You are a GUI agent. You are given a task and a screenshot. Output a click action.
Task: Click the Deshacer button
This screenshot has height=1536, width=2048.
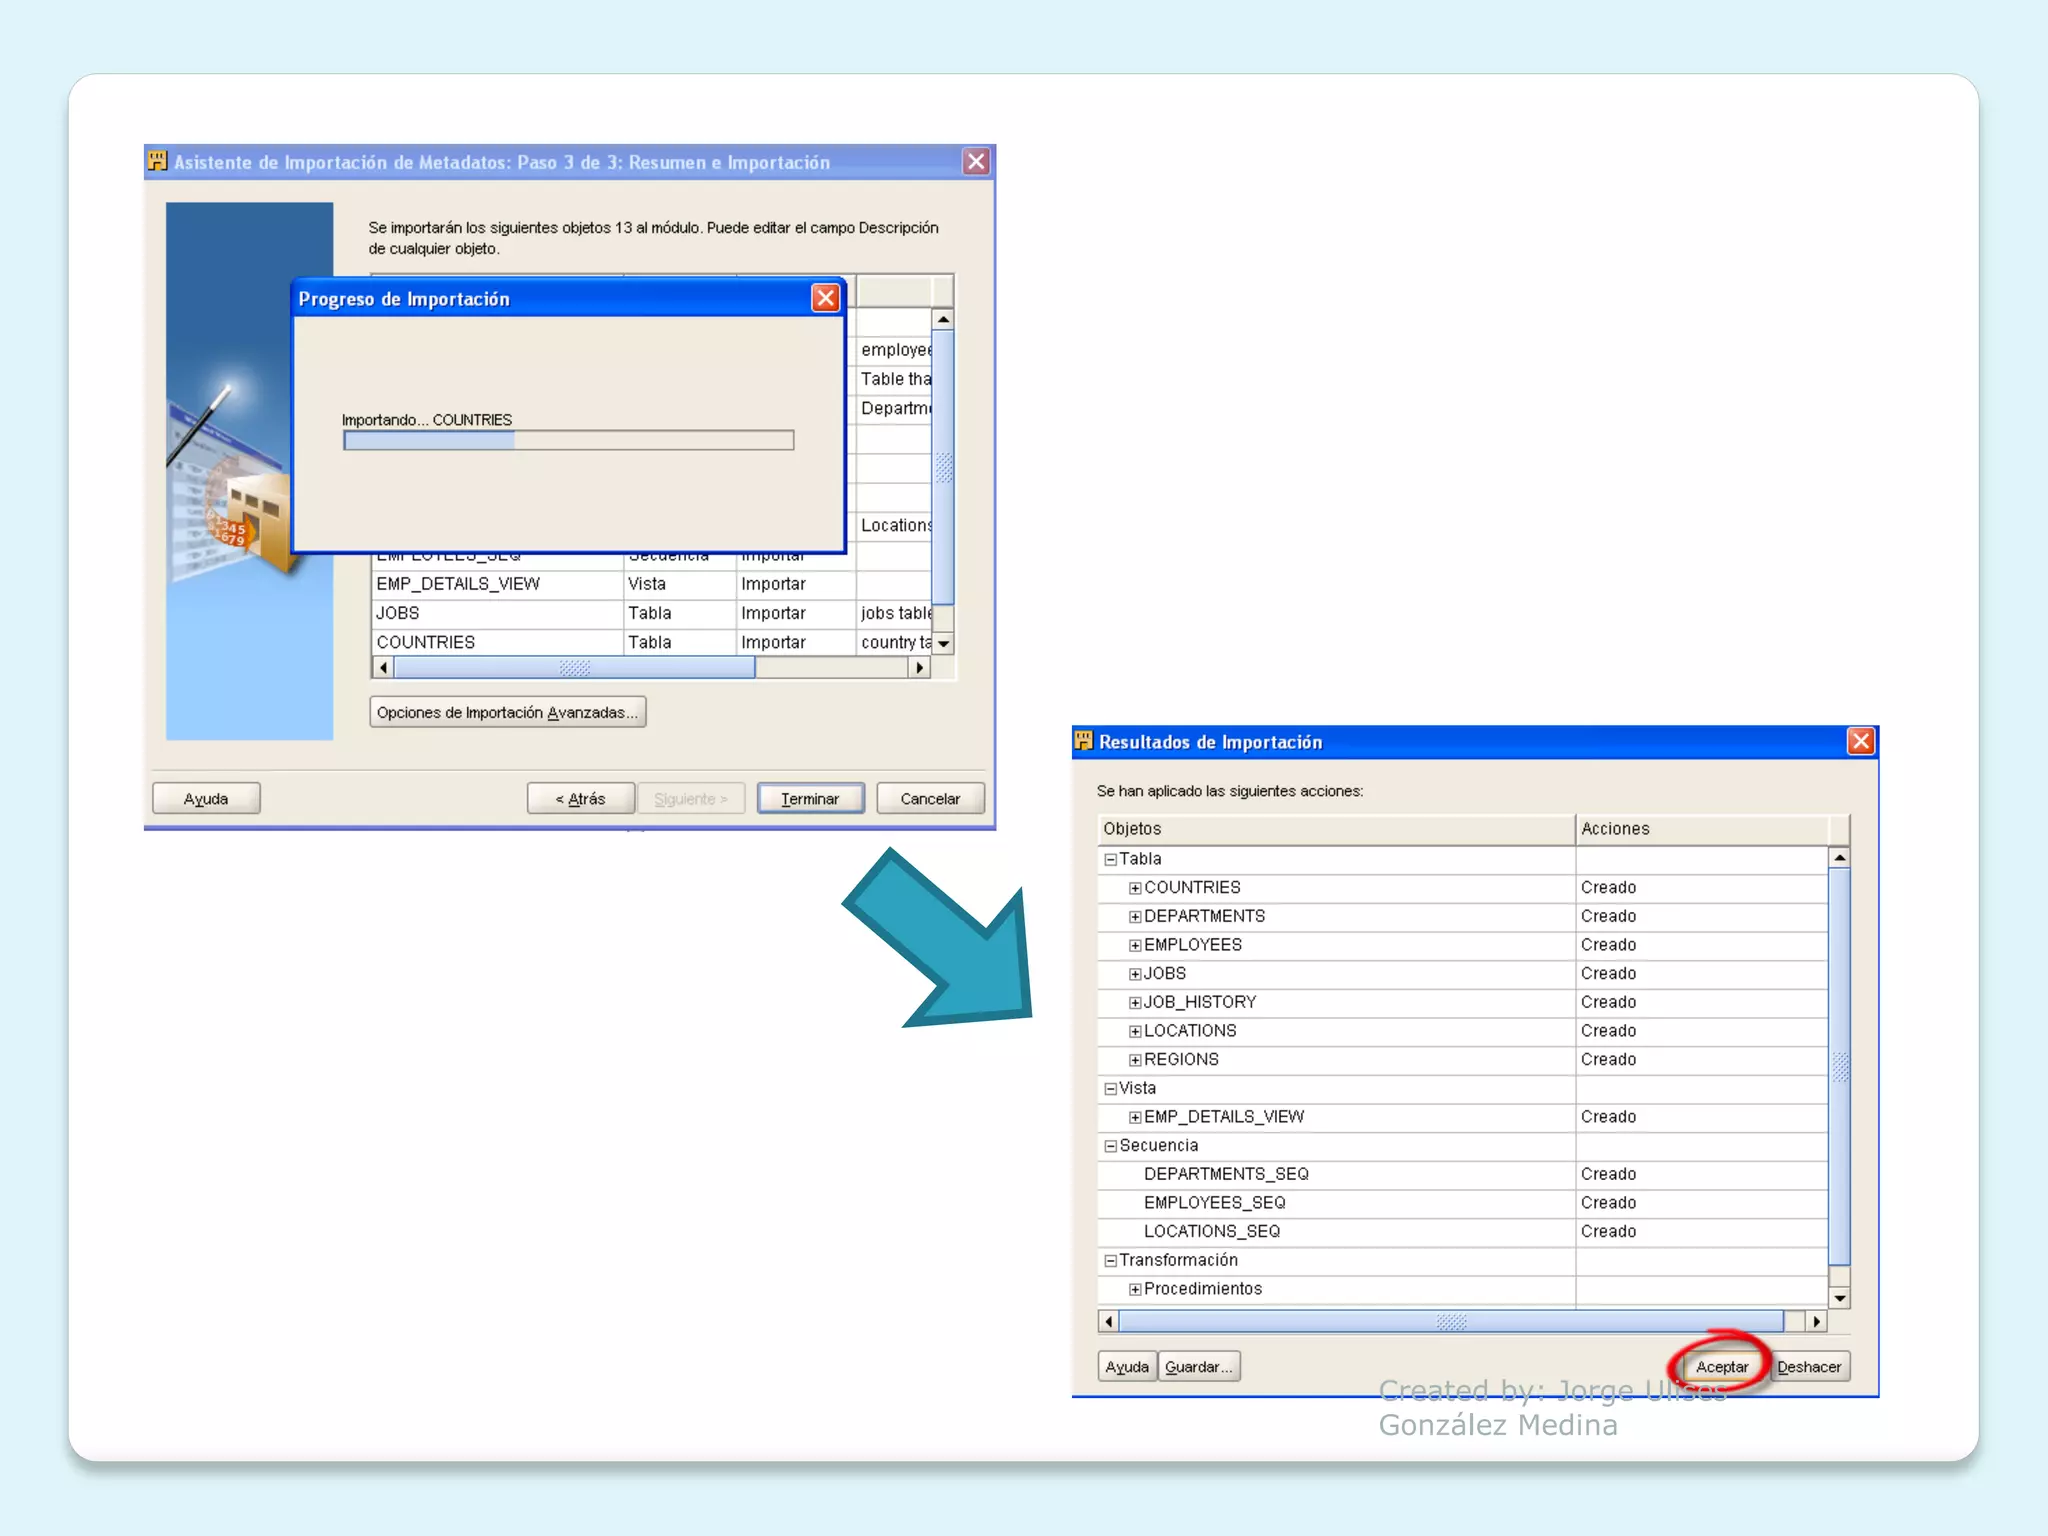pos(1808,1367)
